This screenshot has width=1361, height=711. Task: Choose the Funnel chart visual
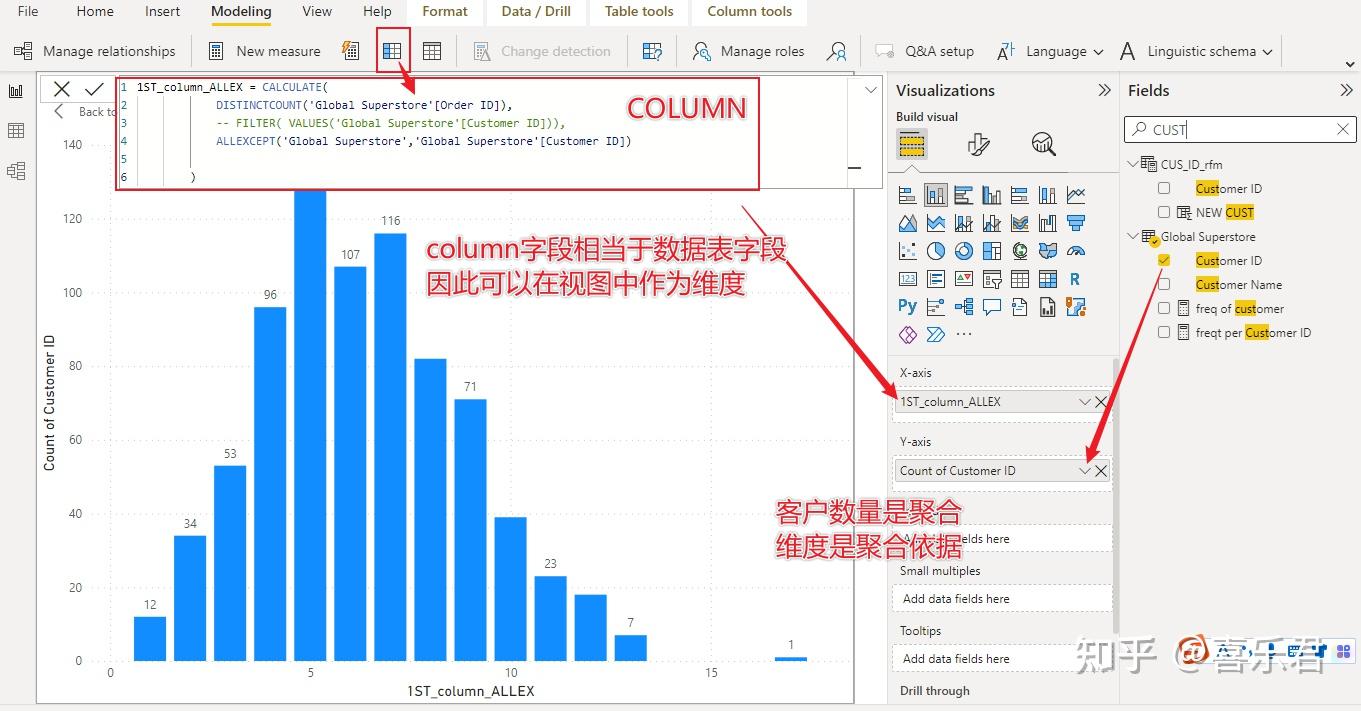1076,223
